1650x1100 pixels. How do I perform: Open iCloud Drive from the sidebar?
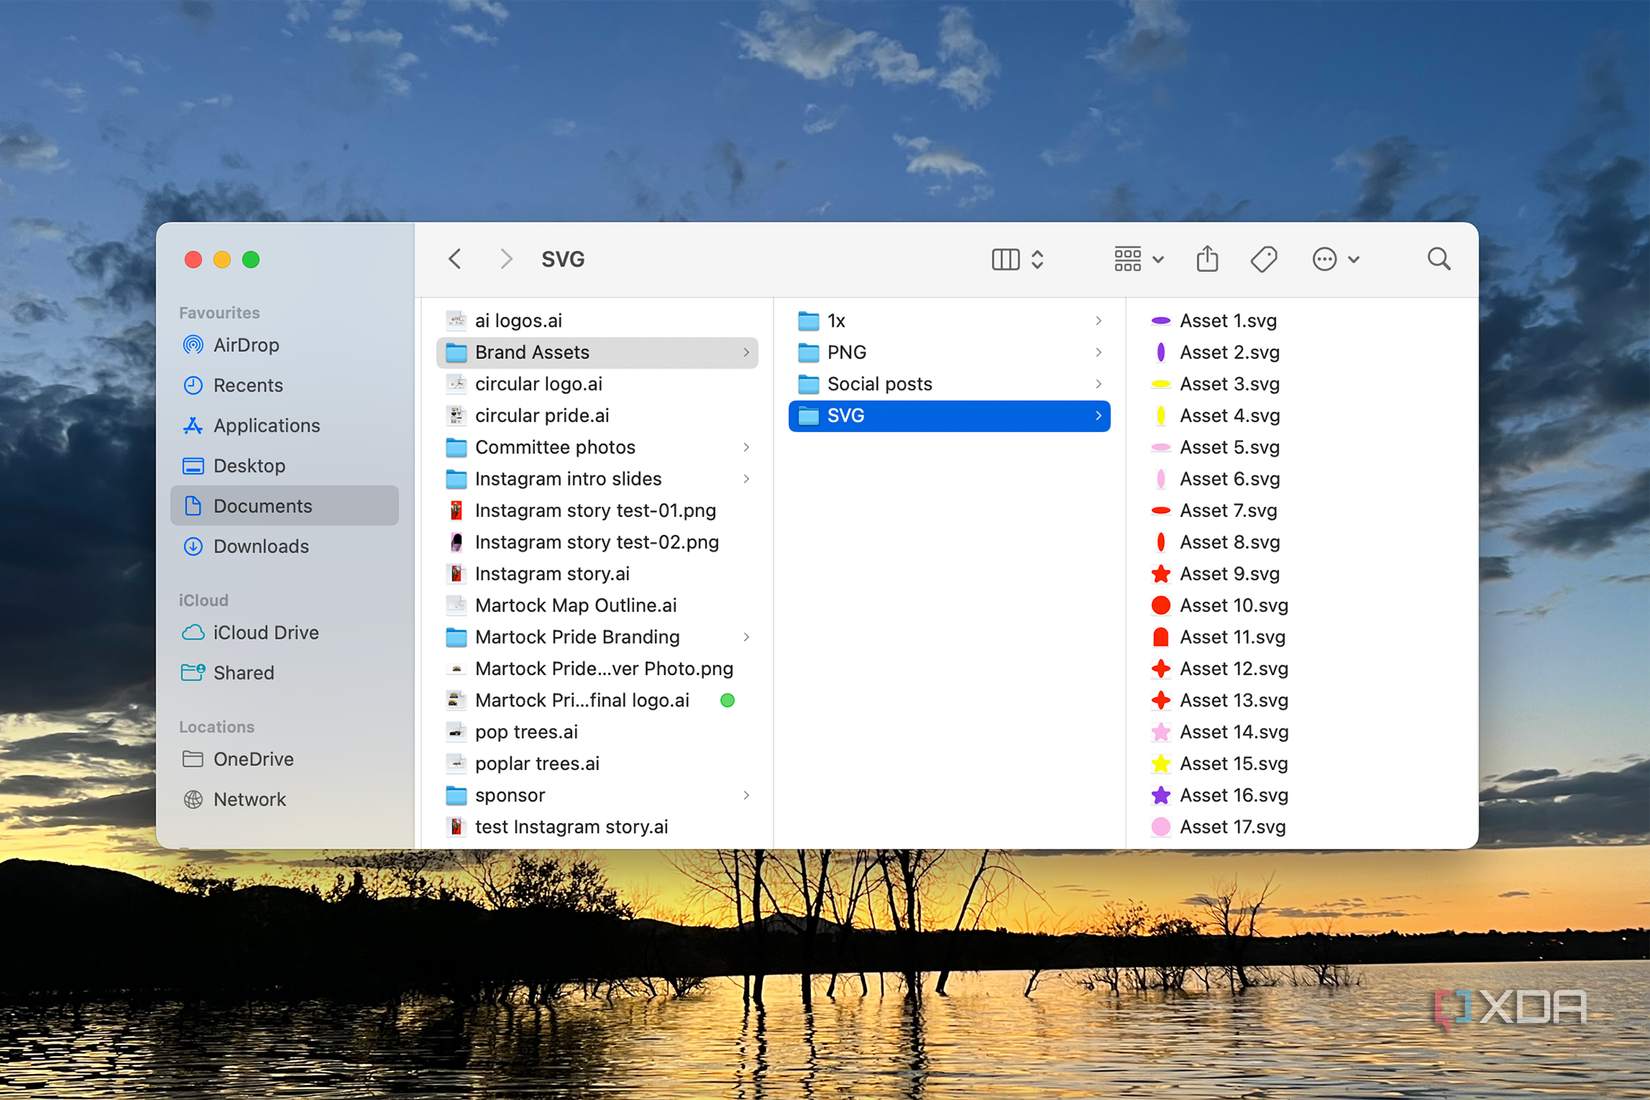click(x=263, y=632)
